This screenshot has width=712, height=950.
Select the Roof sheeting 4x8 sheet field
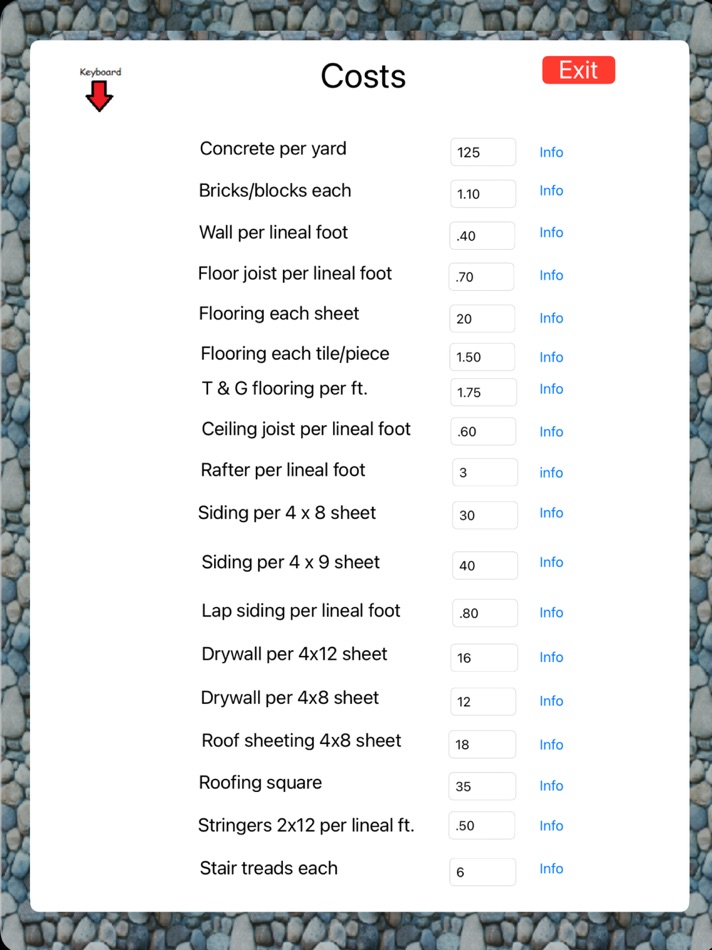pos(482,744)
